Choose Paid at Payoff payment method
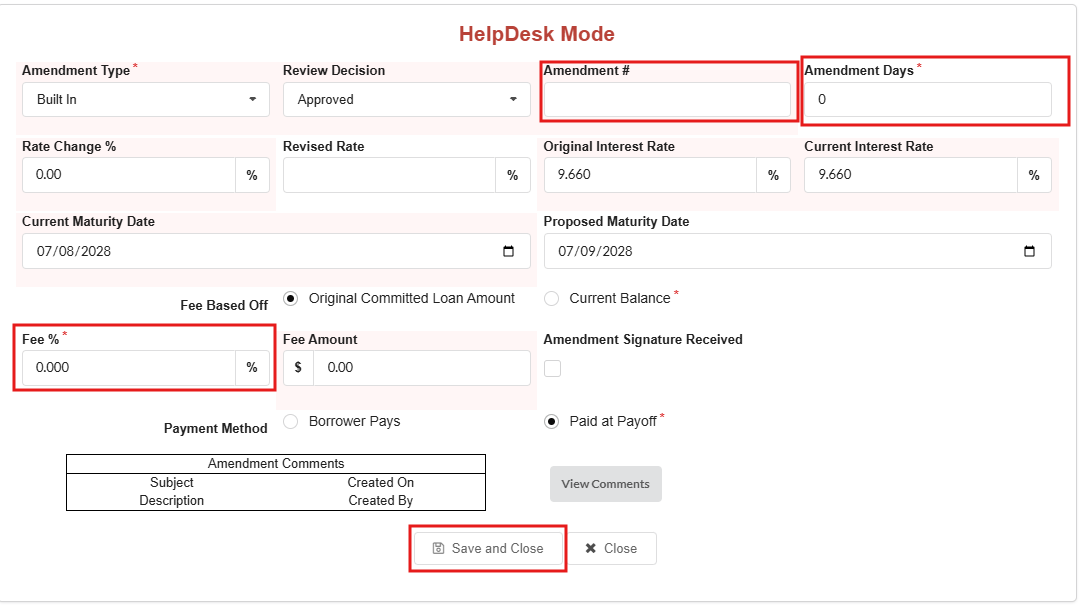1084x616 pixels. pyautogui.click(x=551, y=422)
